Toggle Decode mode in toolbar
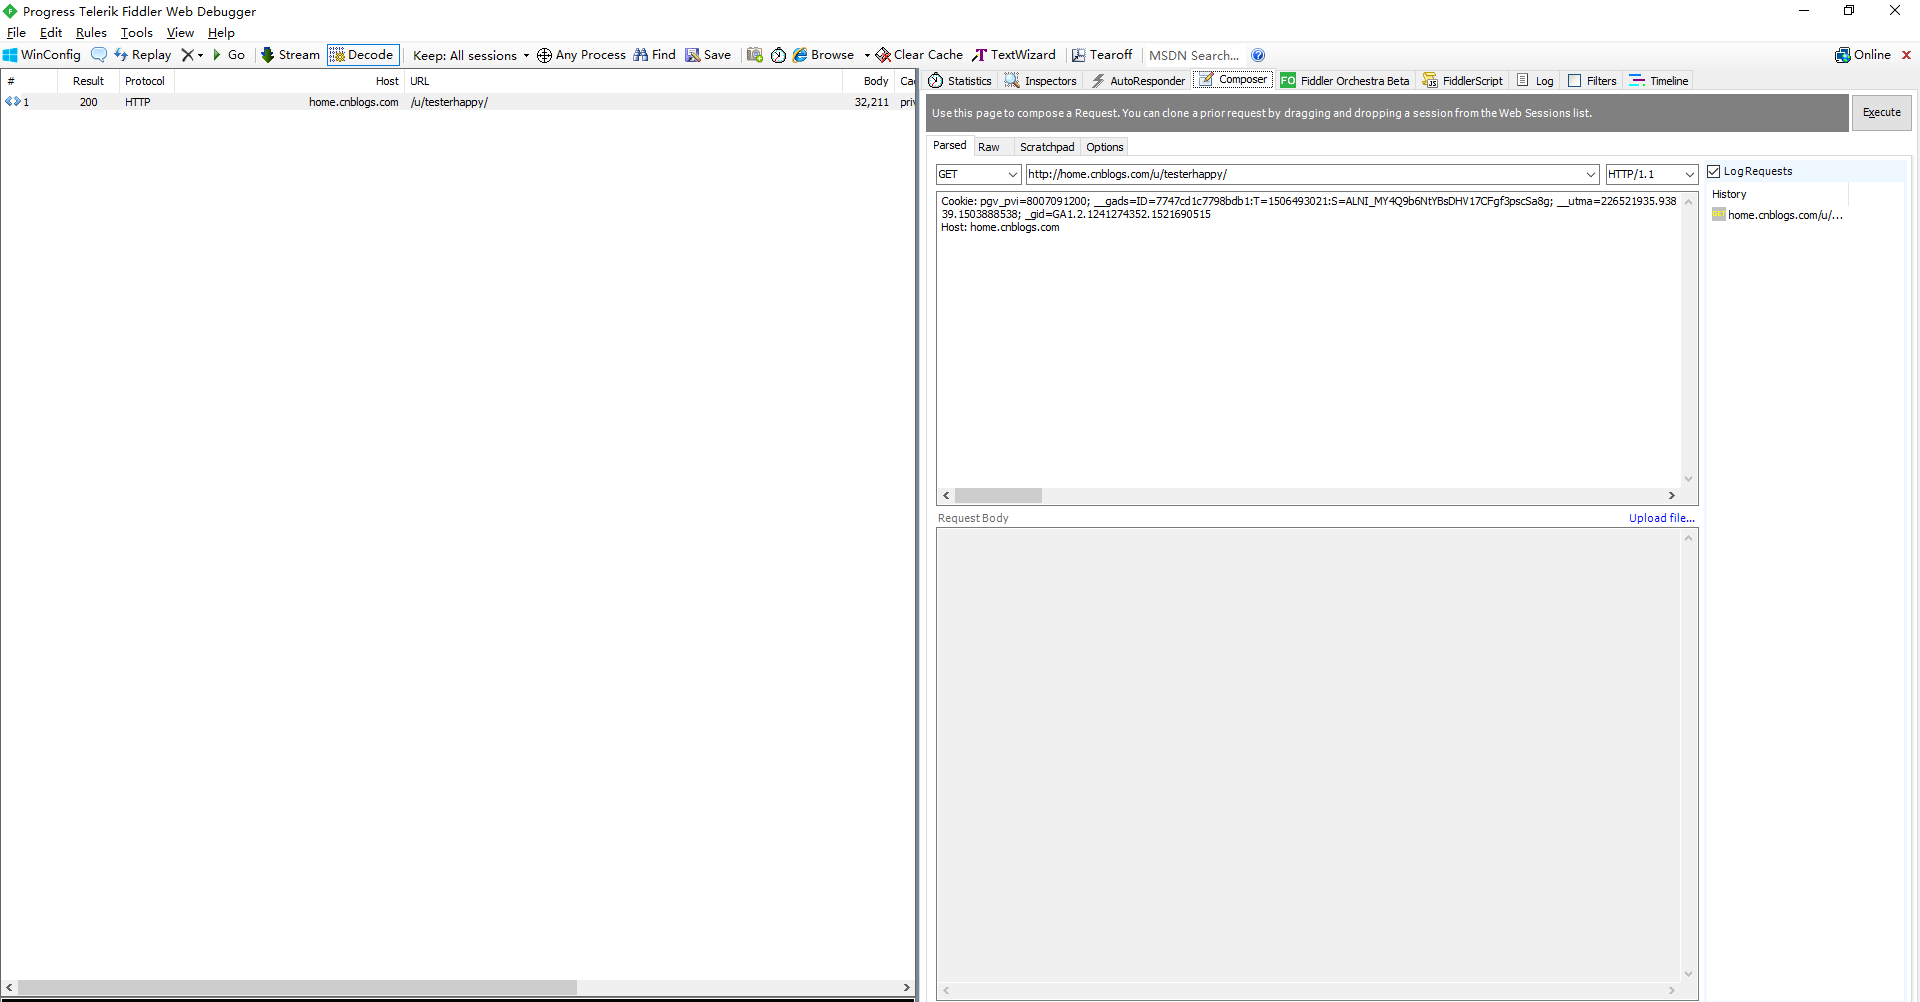Screen dimensions: 1920x1002 [x=362, y=55]
